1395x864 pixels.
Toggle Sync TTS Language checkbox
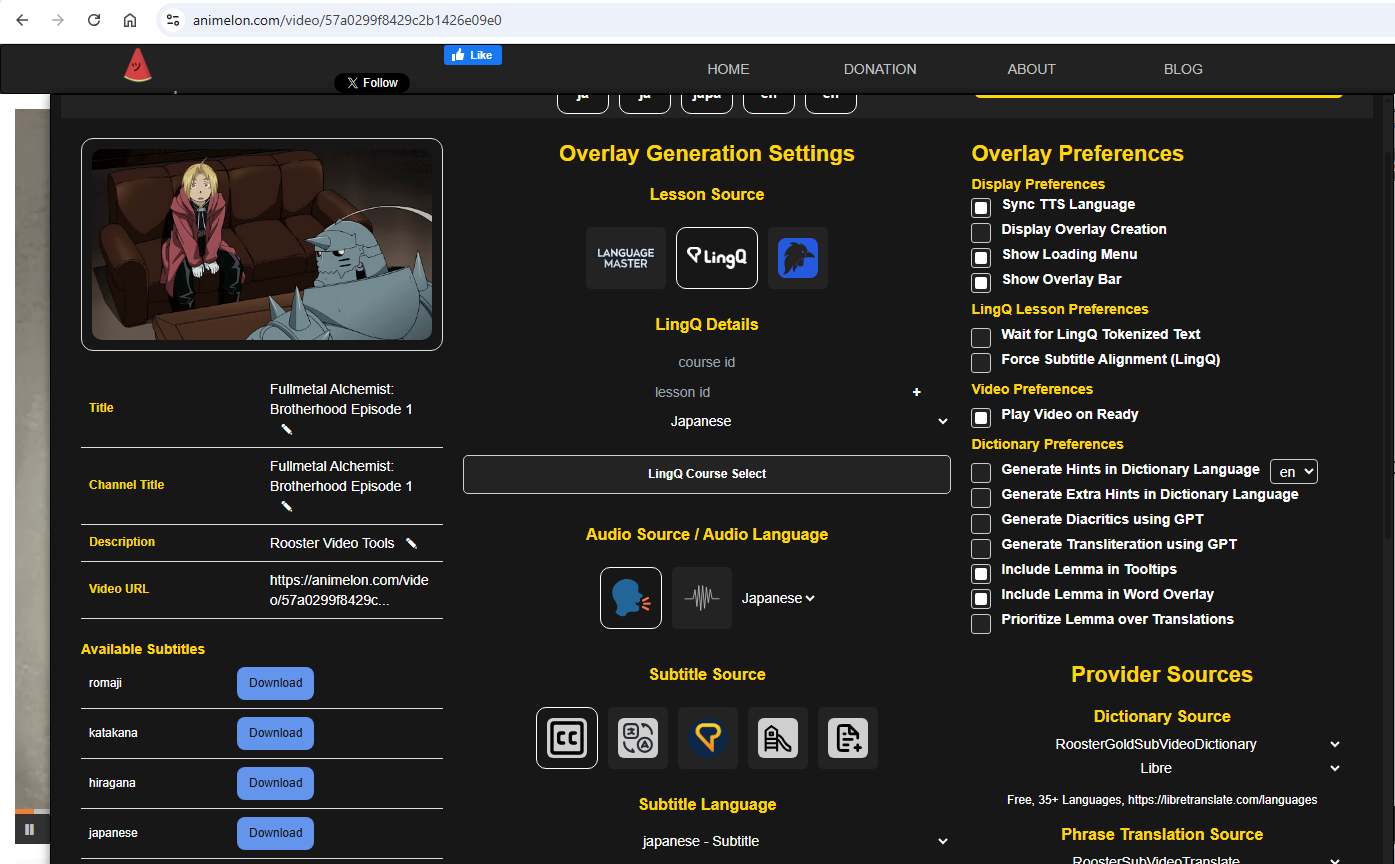pyautogui.click(x=981, y=207)
